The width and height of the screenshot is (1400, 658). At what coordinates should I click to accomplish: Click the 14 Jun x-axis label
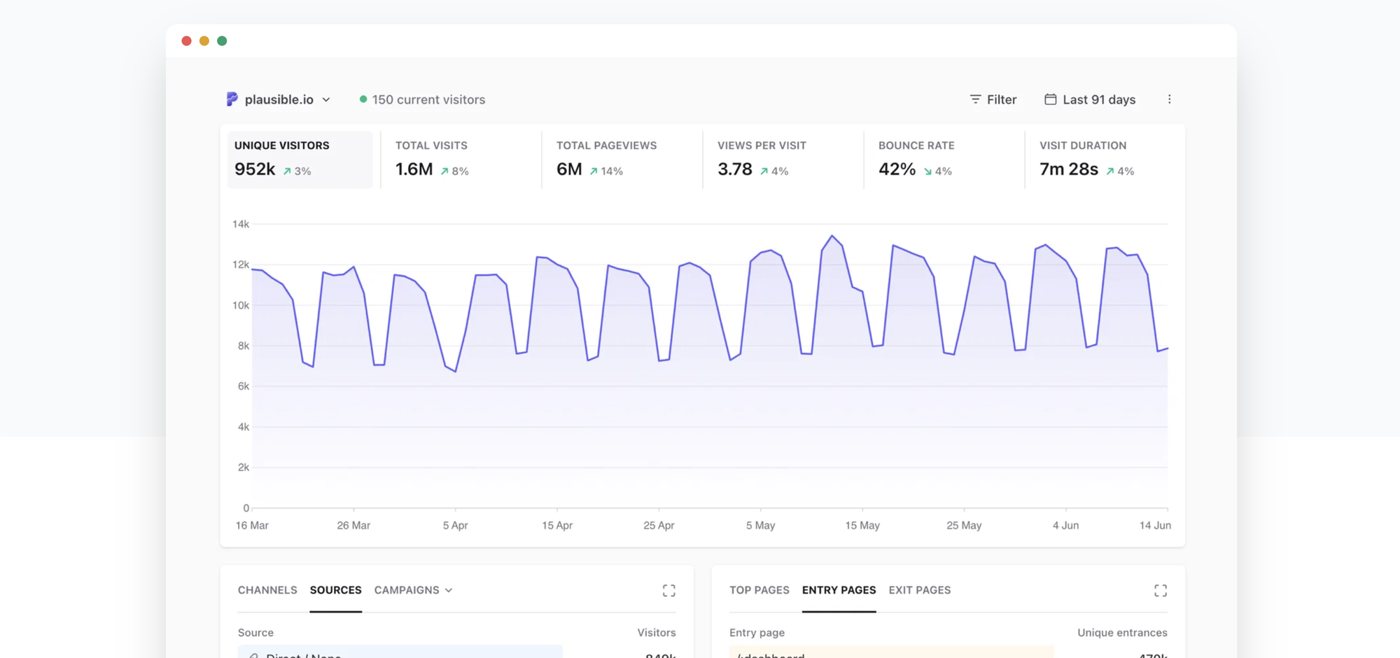(1155, 525)
